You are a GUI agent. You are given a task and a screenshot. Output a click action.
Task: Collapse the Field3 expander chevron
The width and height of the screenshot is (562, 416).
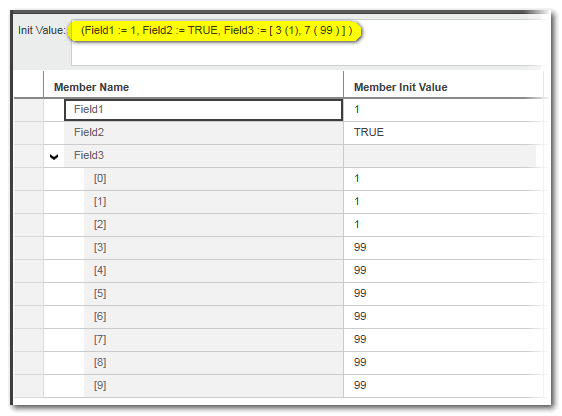(54, 157)
